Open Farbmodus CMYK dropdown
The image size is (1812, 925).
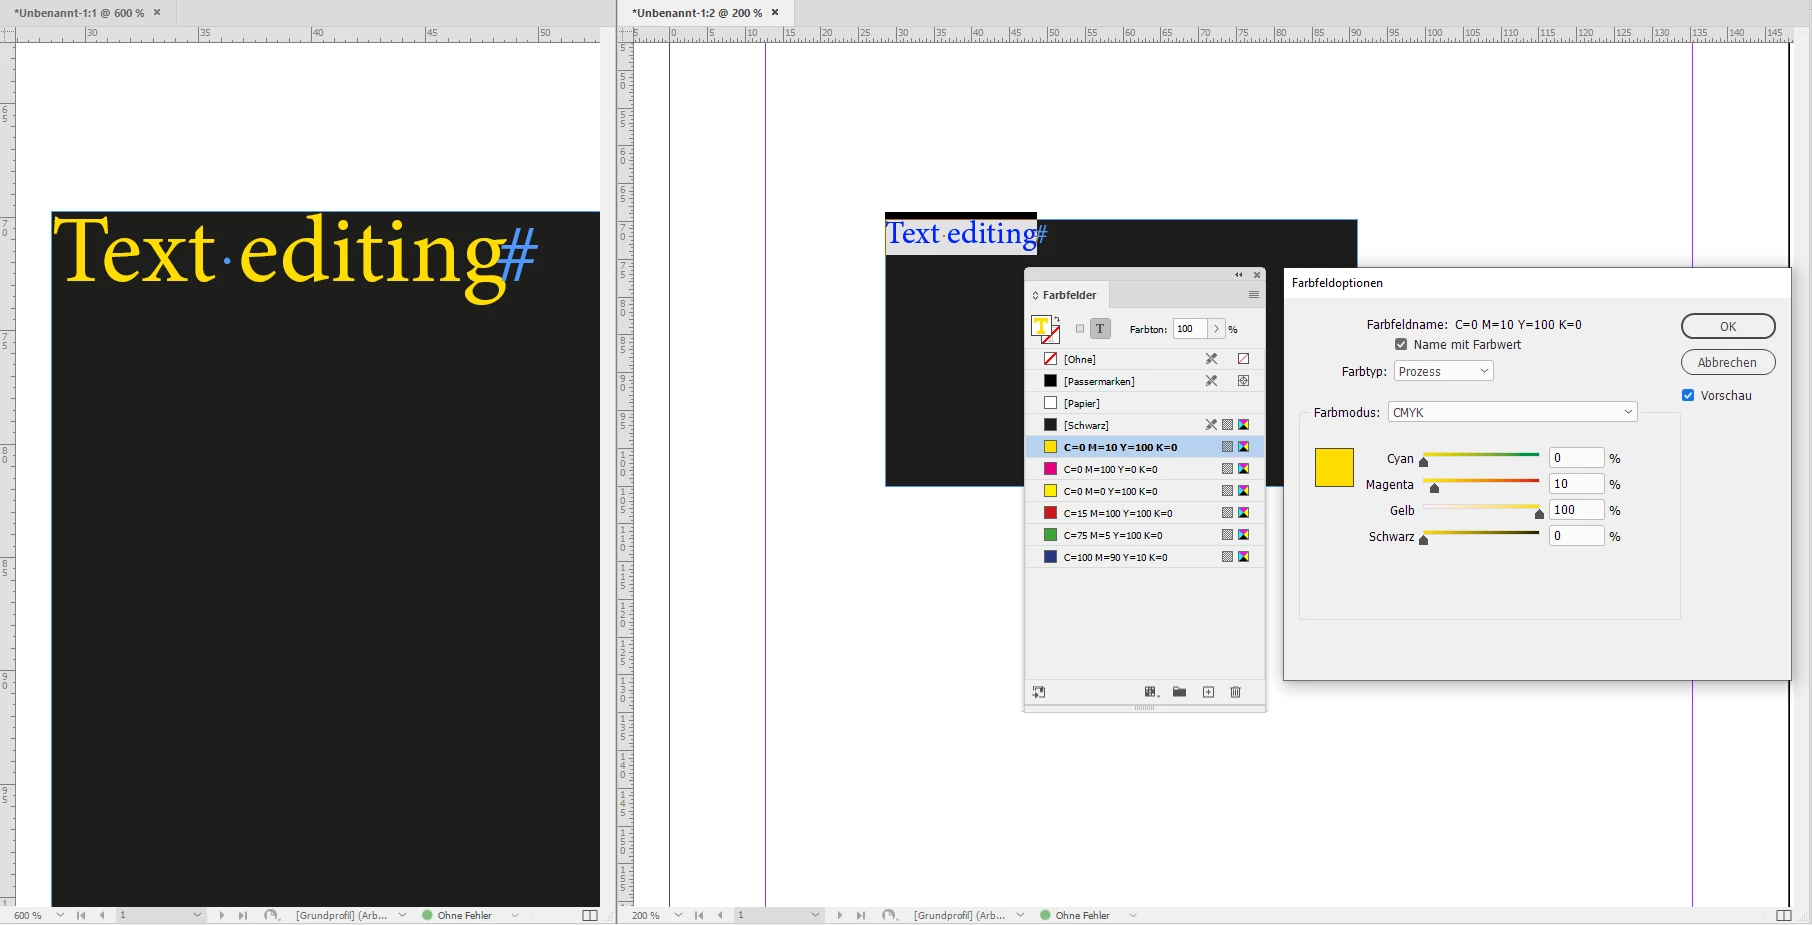tap(1512, 412)
